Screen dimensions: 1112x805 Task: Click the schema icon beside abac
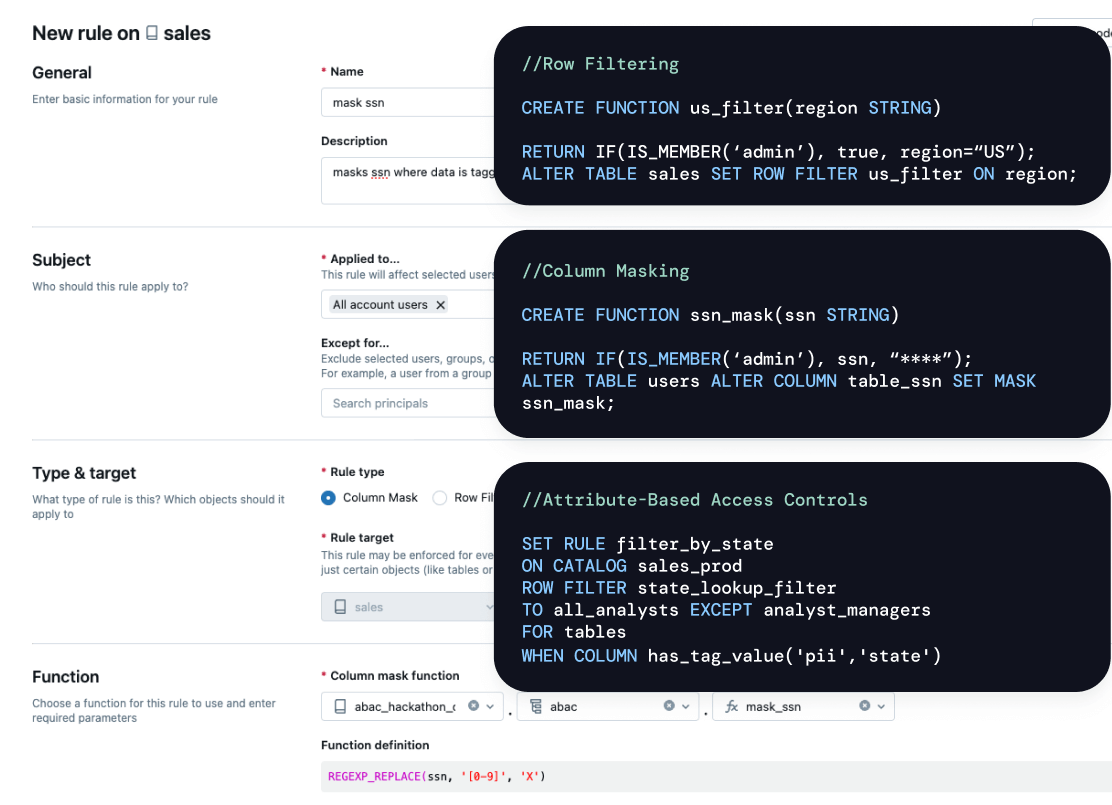click(536, 706)
